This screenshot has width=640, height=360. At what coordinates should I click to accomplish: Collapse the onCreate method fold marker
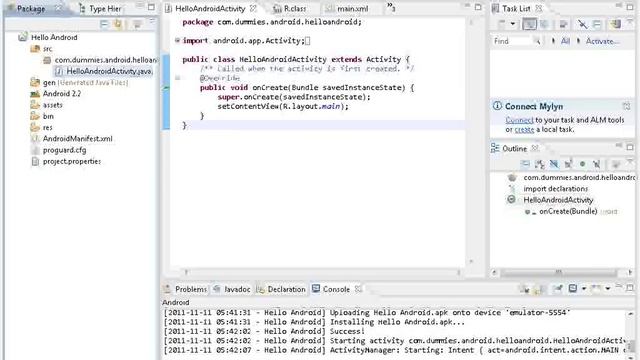178,78
